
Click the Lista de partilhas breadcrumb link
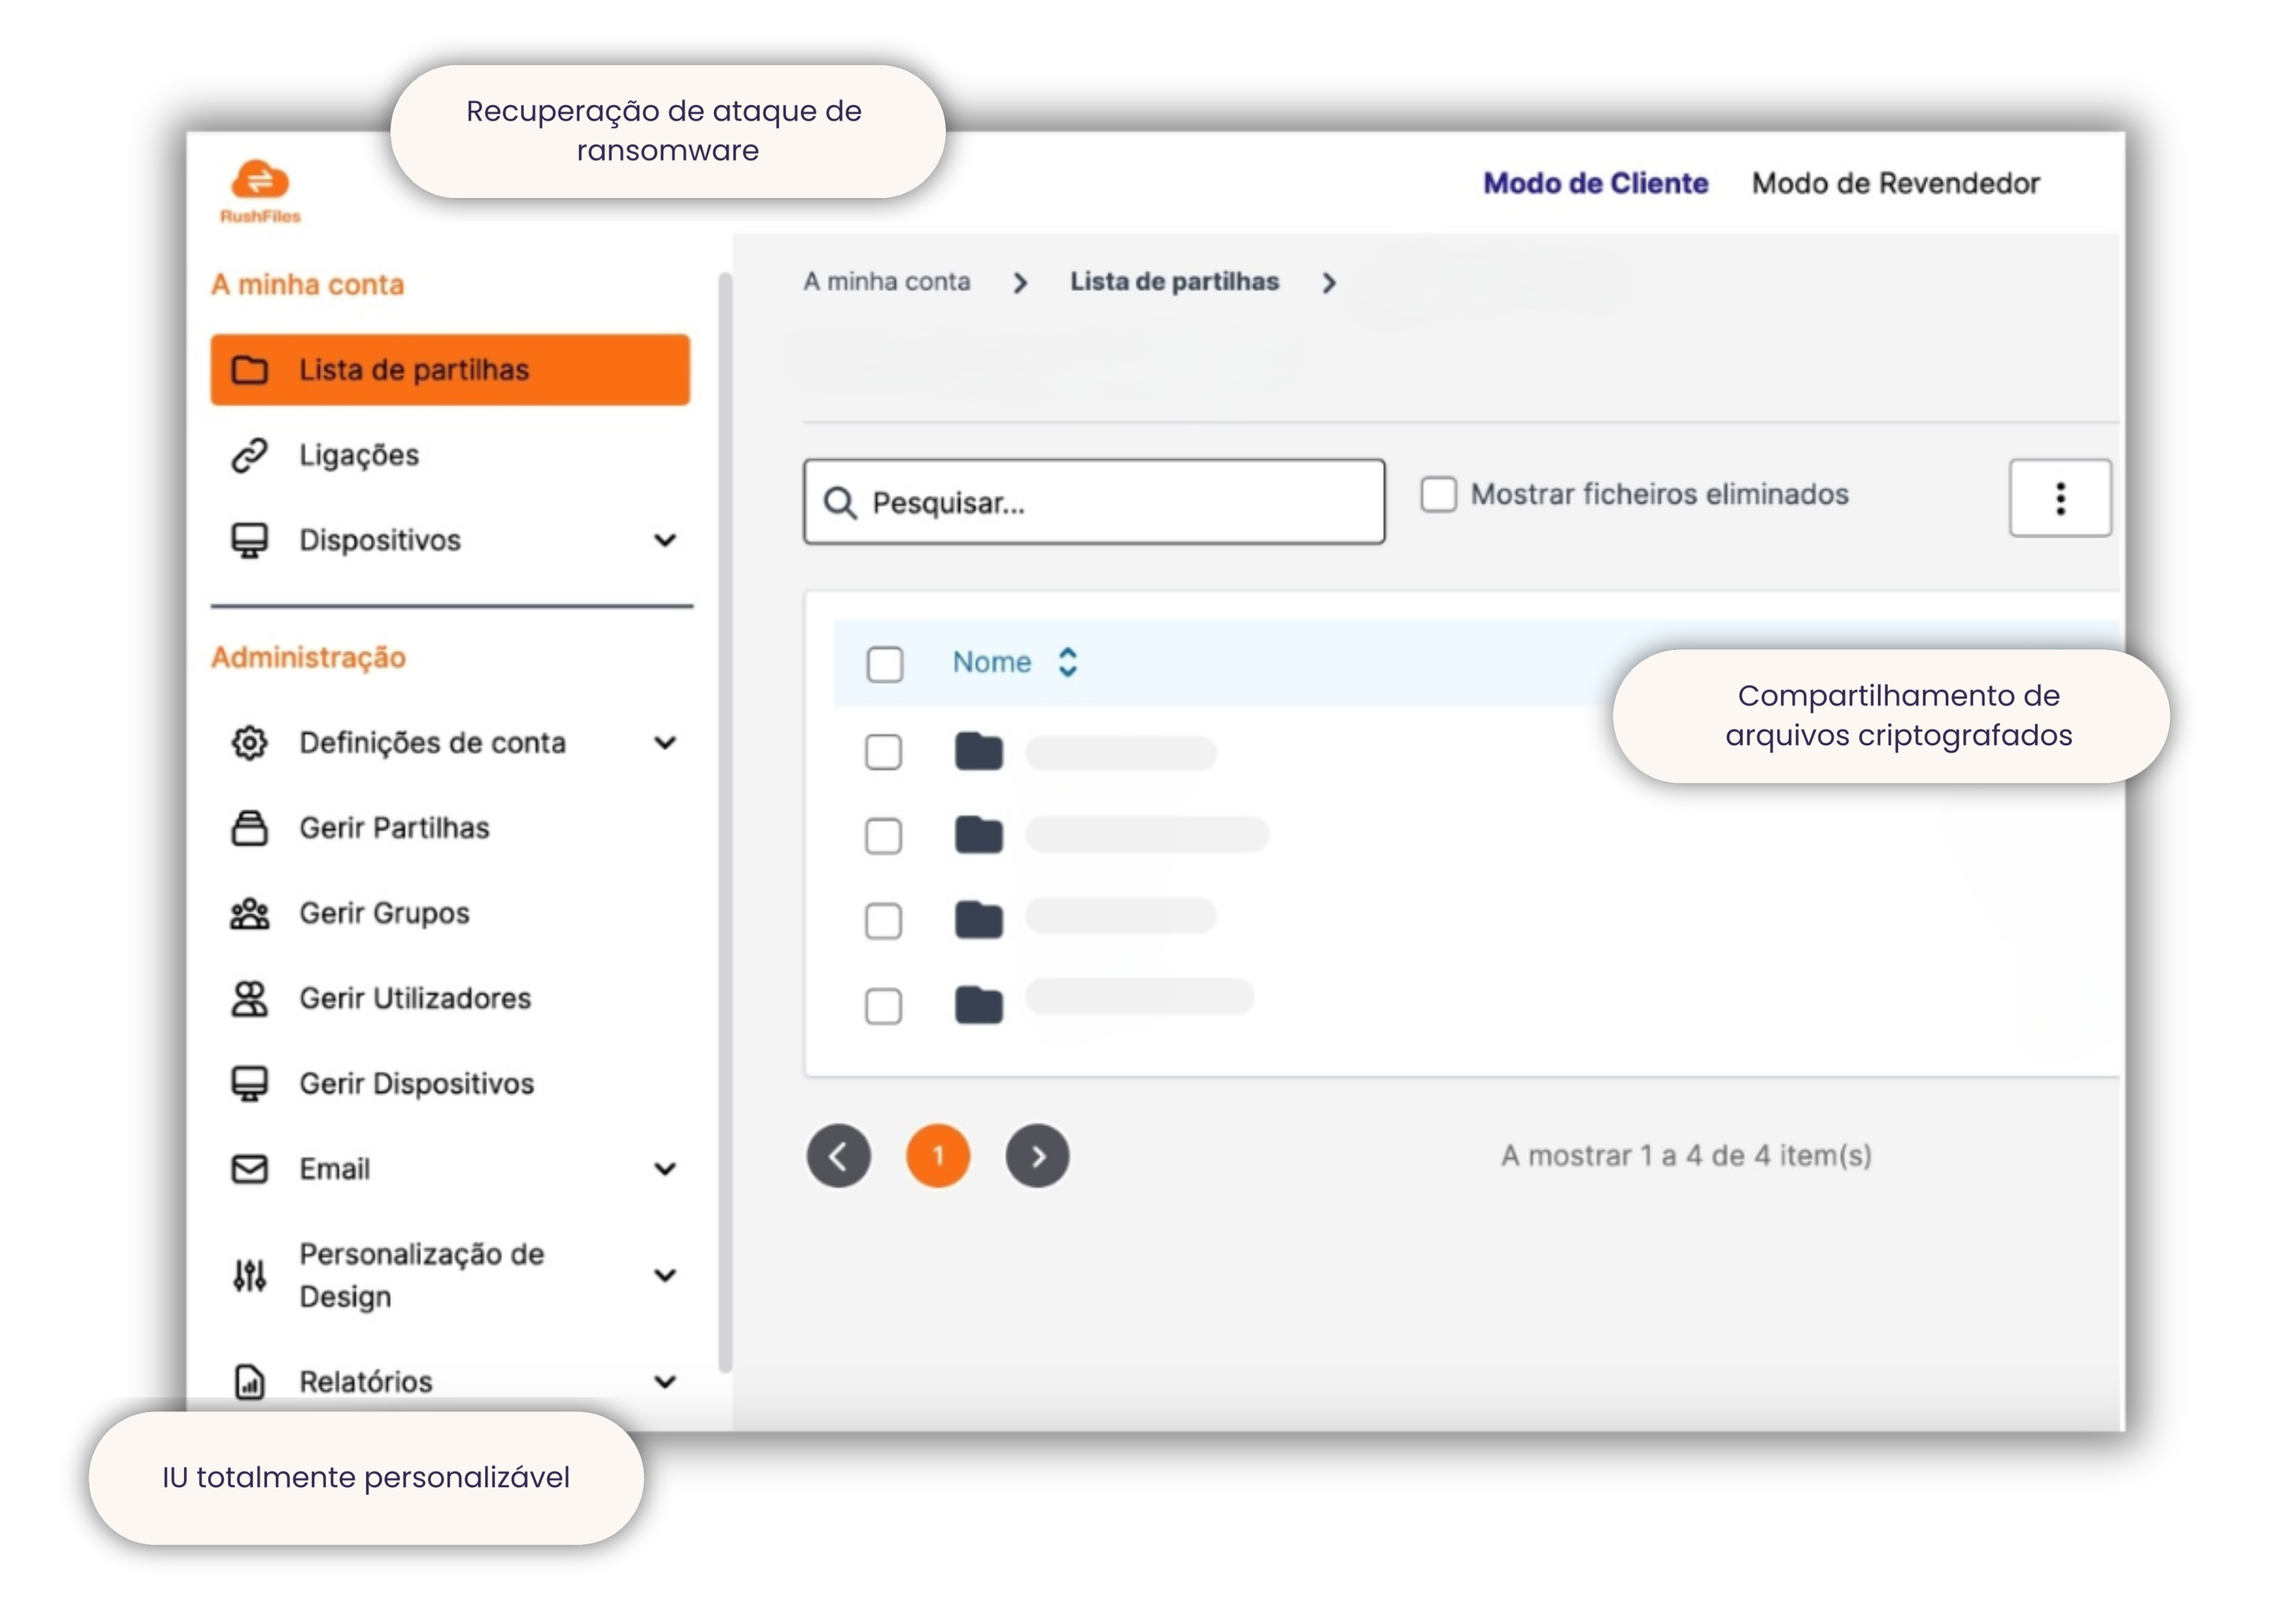click(x=1174, y=281)
